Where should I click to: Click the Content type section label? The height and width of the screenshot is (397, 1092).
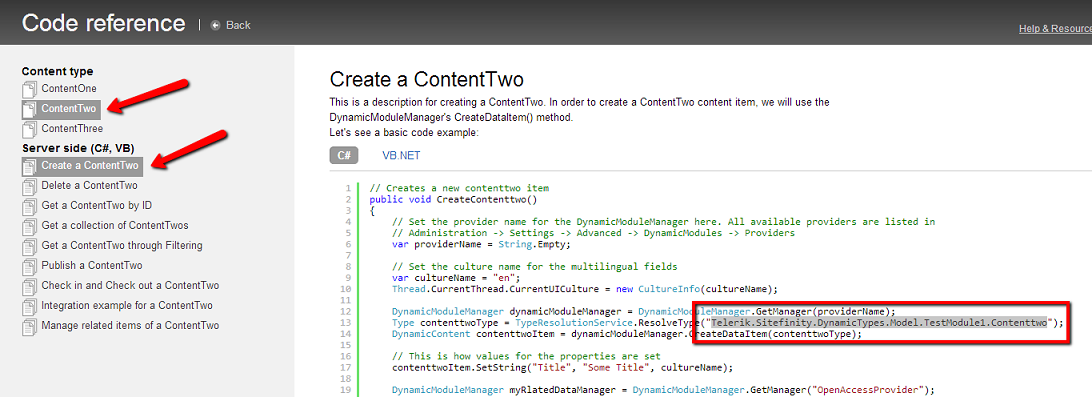(x=57, y=71)
